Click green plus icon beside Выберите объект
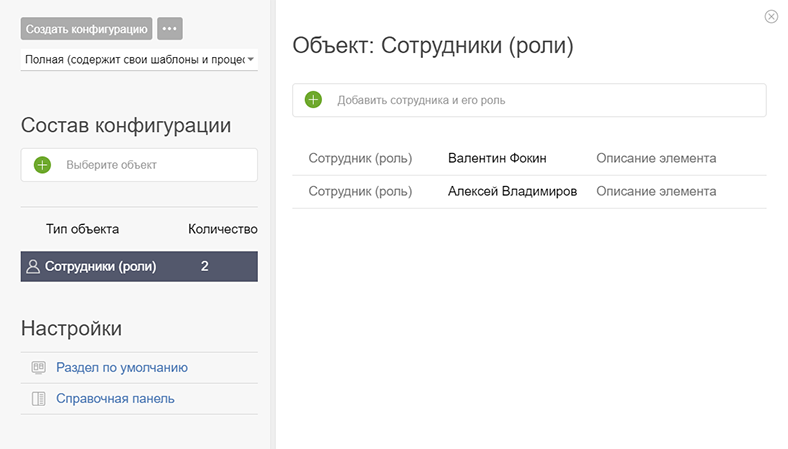Viewport: 788px width, 449px height. pyautogui.click(x=42, y=165)
